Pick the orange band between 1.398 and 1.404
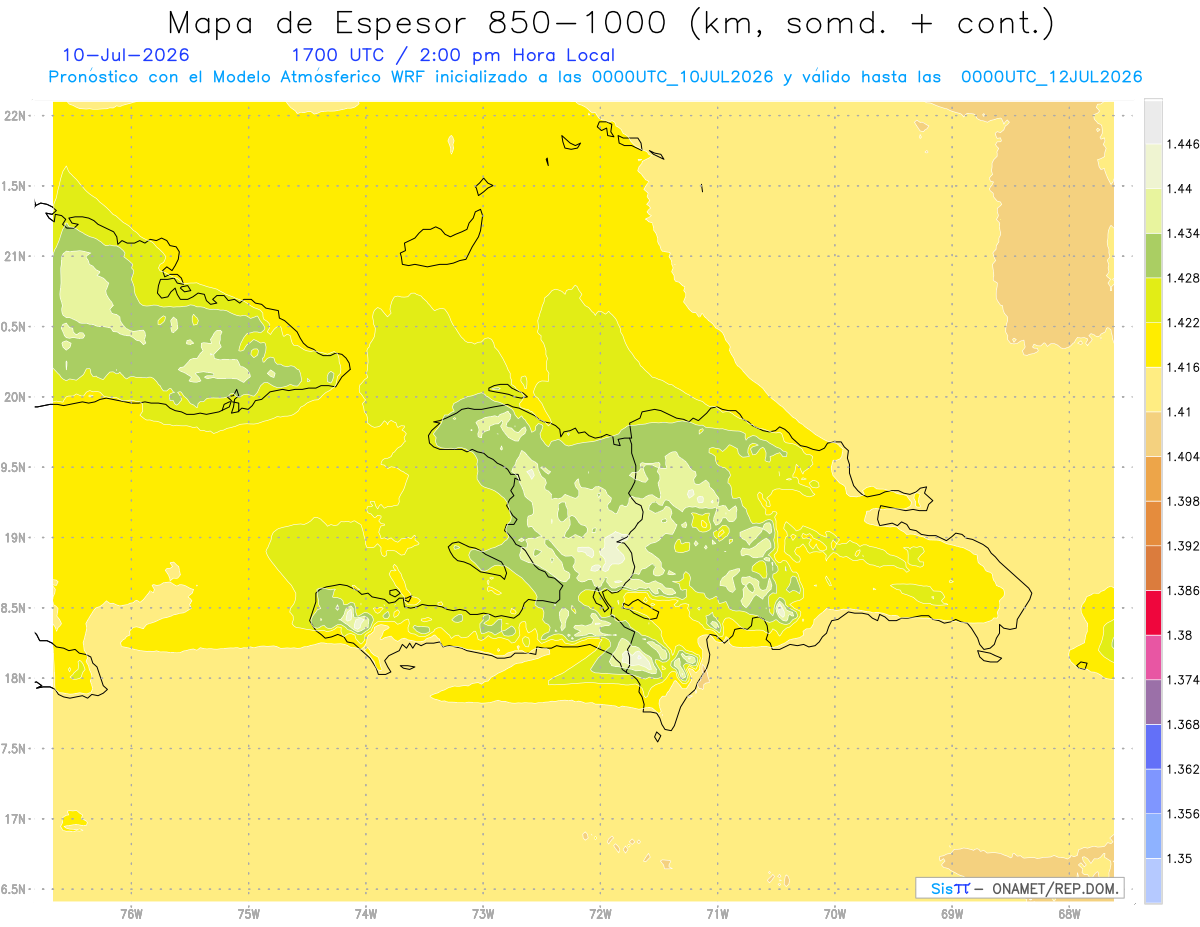The width and height of the screenshot is (1200, 927). tap(1153, 479)
